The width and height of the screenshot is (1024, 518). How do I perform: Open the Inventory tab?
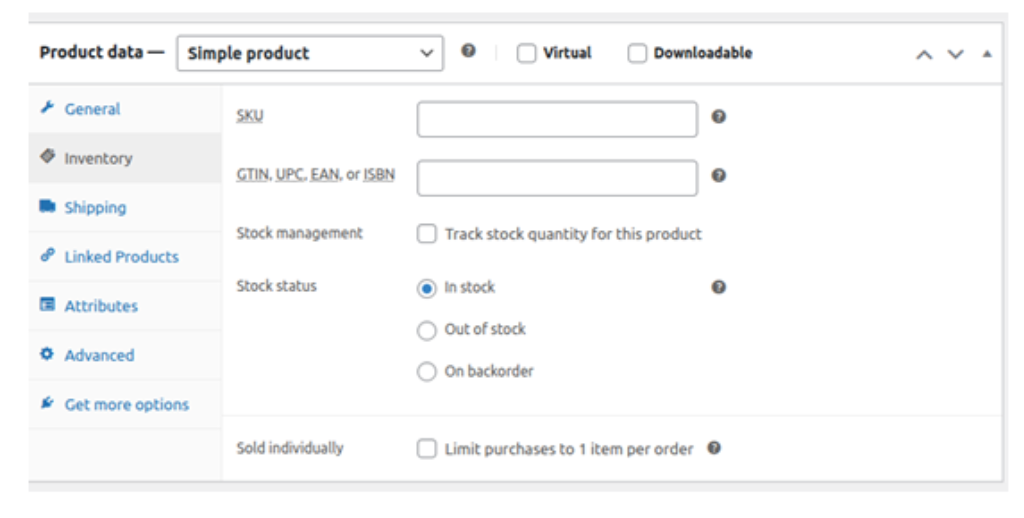click(125, 157)
